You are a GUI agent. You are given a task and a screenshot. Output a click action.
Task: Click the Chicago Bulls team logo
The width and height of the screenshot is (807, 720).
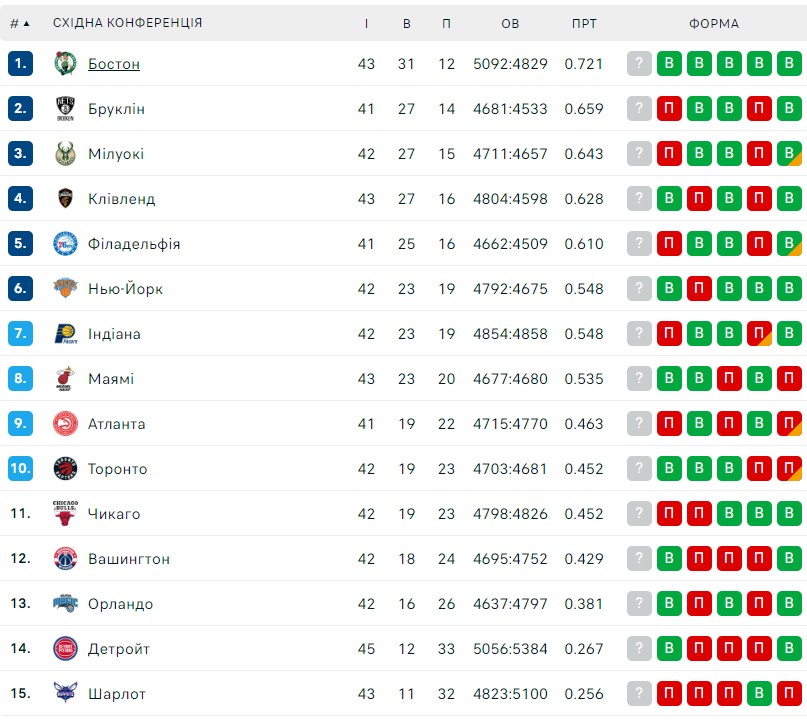65,513
